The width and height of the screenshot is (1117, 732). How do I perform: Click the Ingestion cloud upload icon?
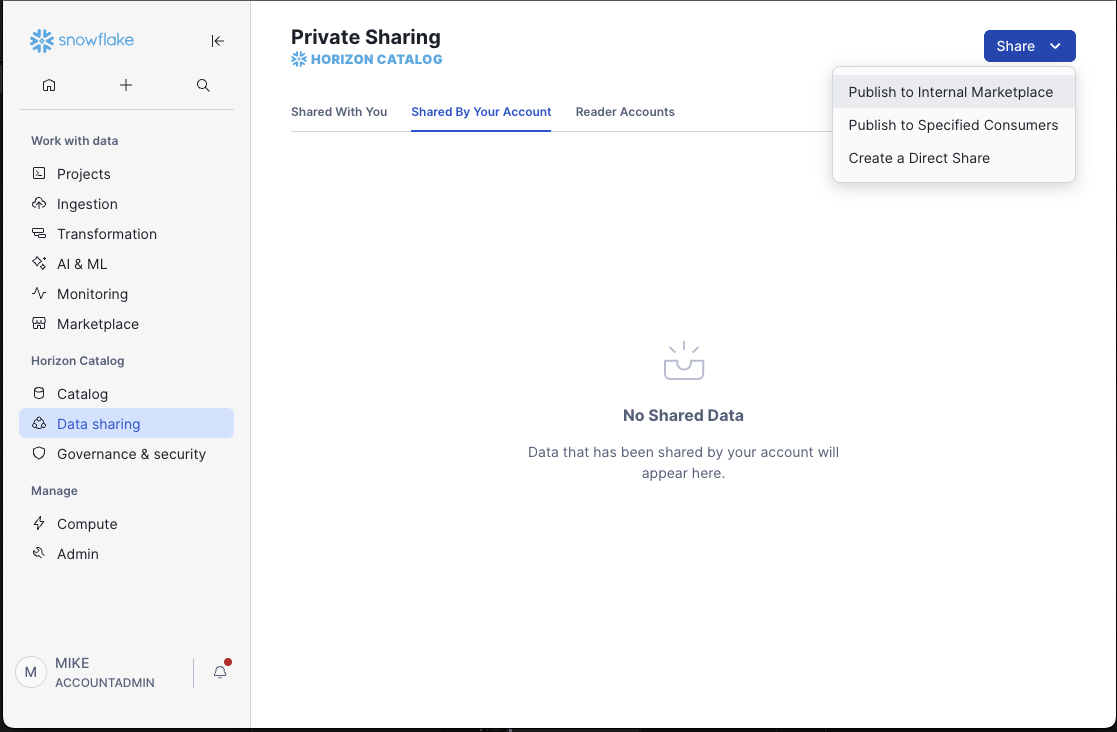39,203
